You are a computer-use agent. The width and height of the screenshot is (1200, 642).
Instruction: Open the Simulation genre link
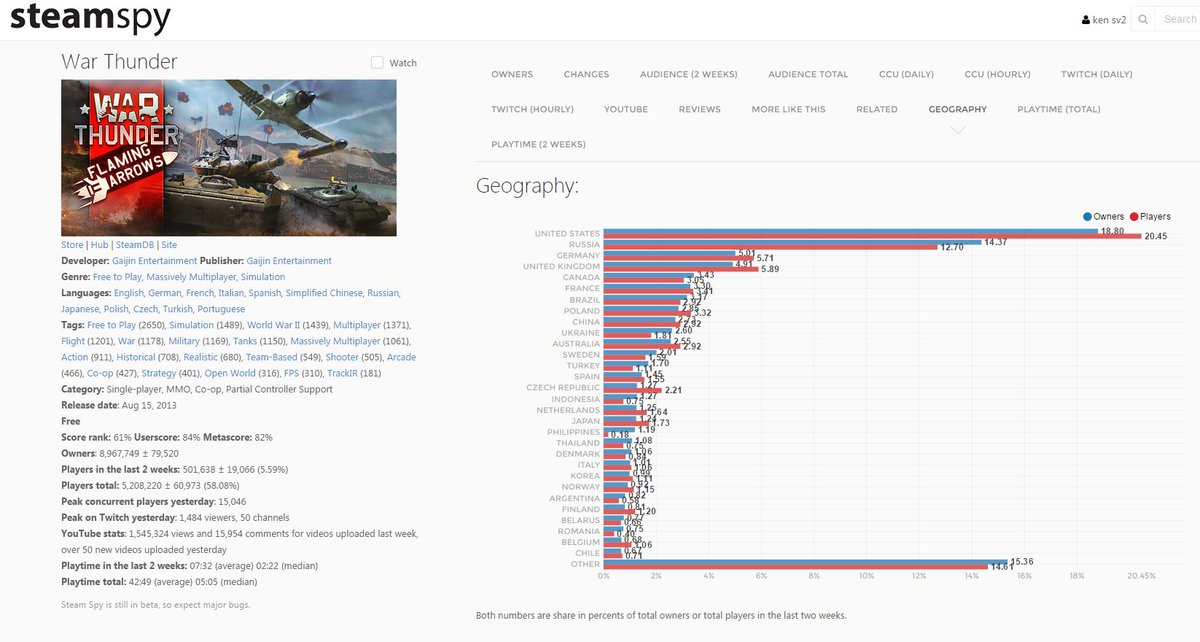pos(263,277)
